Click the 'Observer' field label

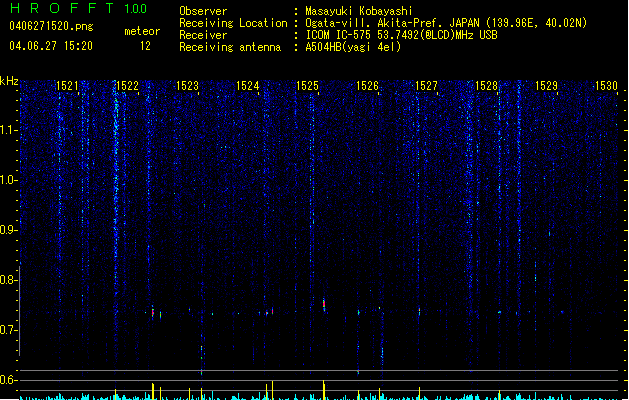click(203, 11)
